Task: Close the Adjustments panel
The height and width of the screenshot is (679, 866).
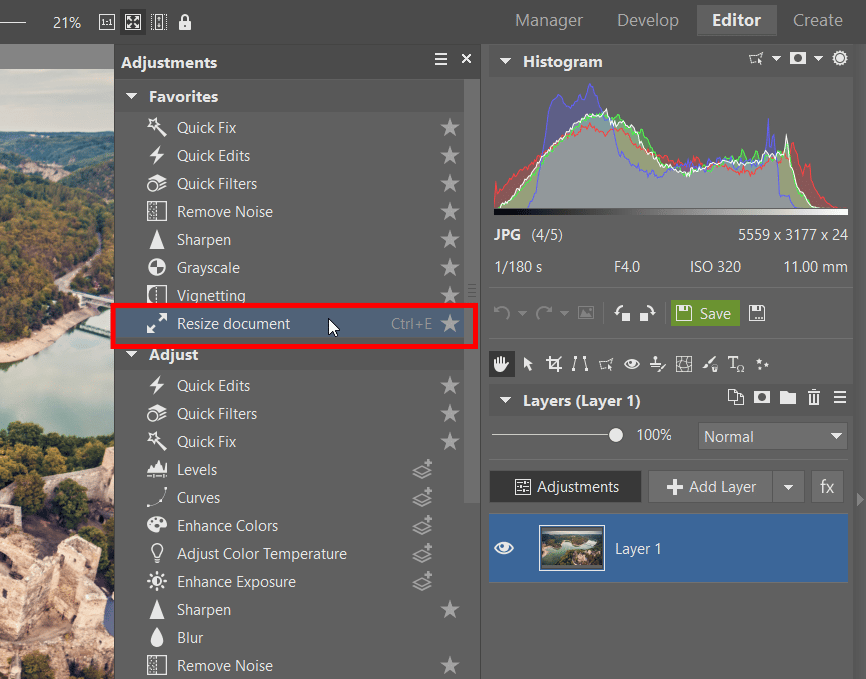Action: (467, 59)
